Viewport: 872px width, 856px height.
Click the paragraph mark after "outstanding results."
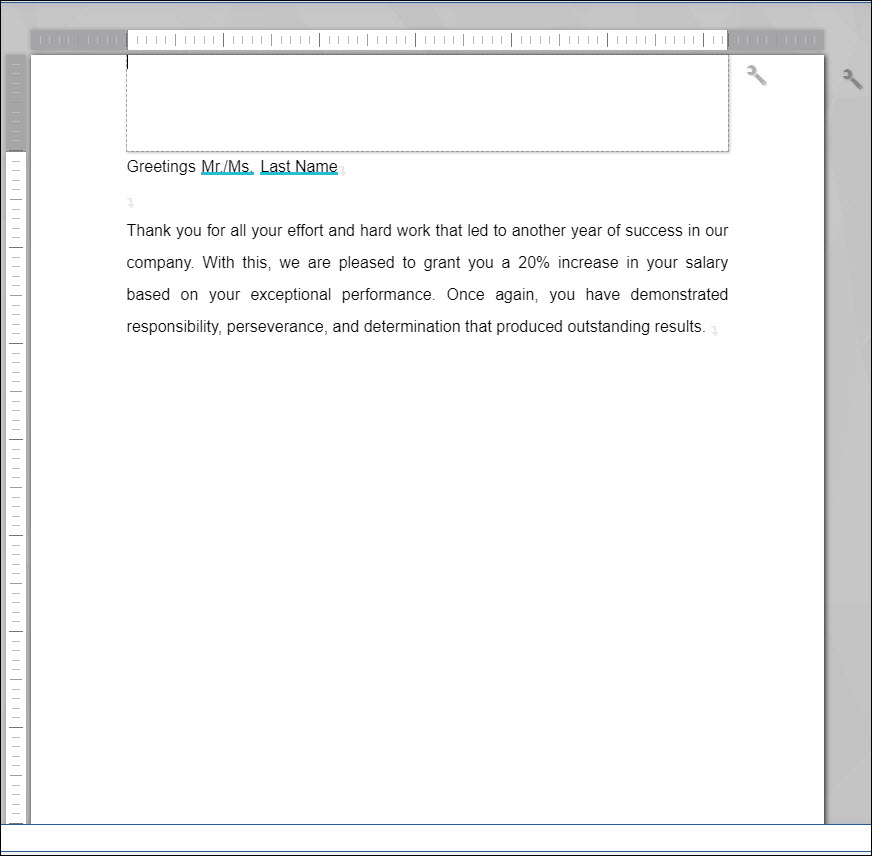point(714,330)
